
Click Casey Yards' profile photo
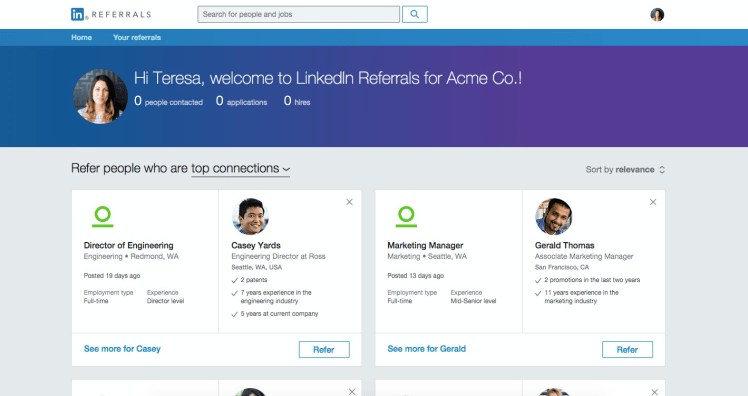(x=250, y=216)
